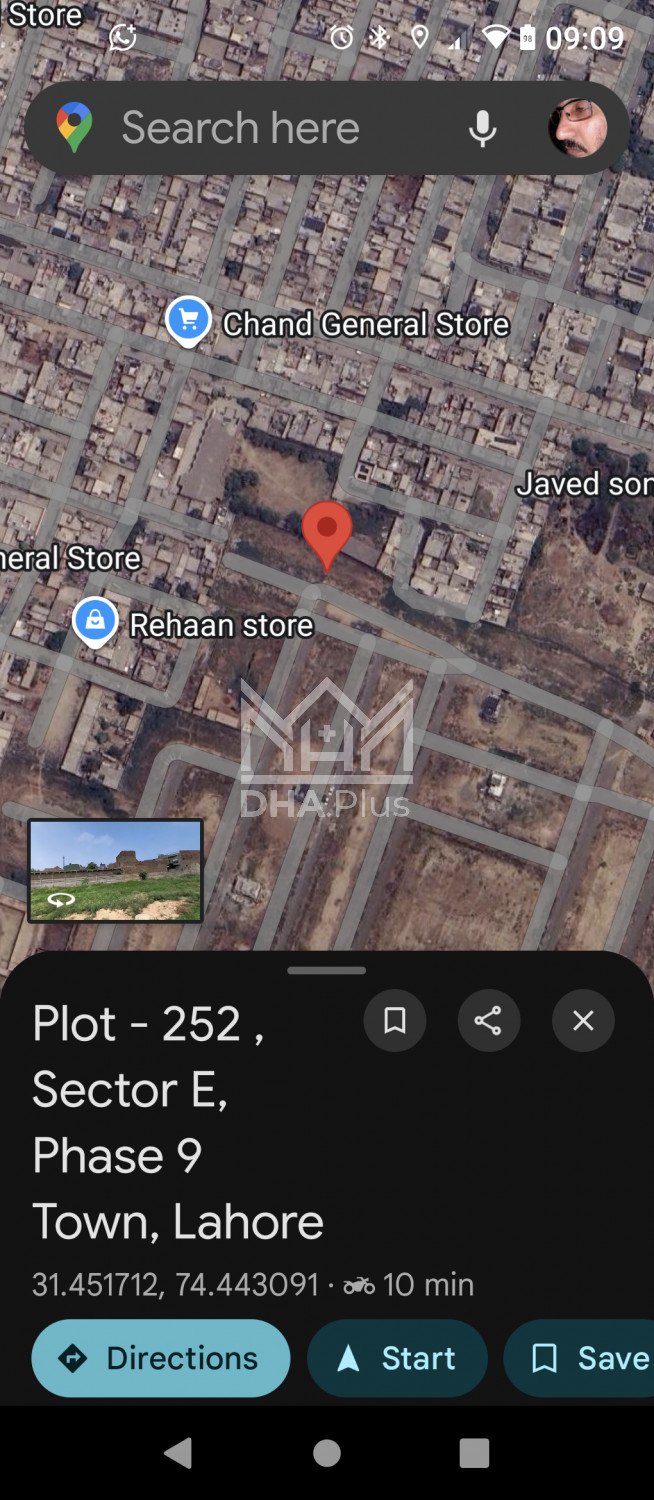Viewport: 654px width, 1500px height.
Task: Go to Android home screen button
Action: tap(327, 1453)
